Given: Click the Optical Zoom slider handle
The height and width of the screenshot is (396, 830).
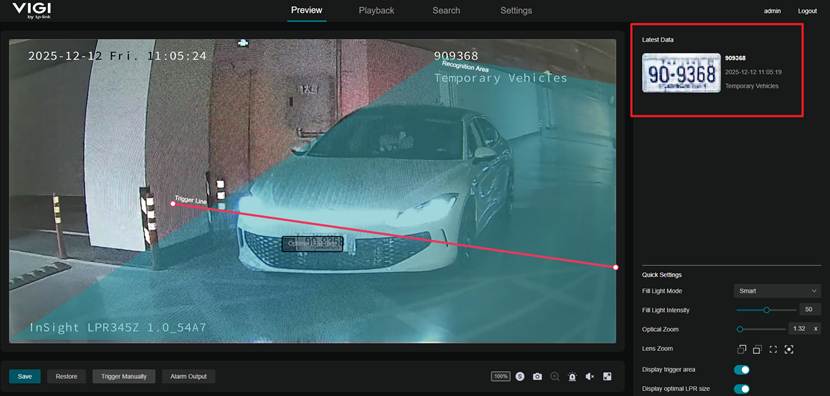Looking at the screenshot, I should (740, 329).
